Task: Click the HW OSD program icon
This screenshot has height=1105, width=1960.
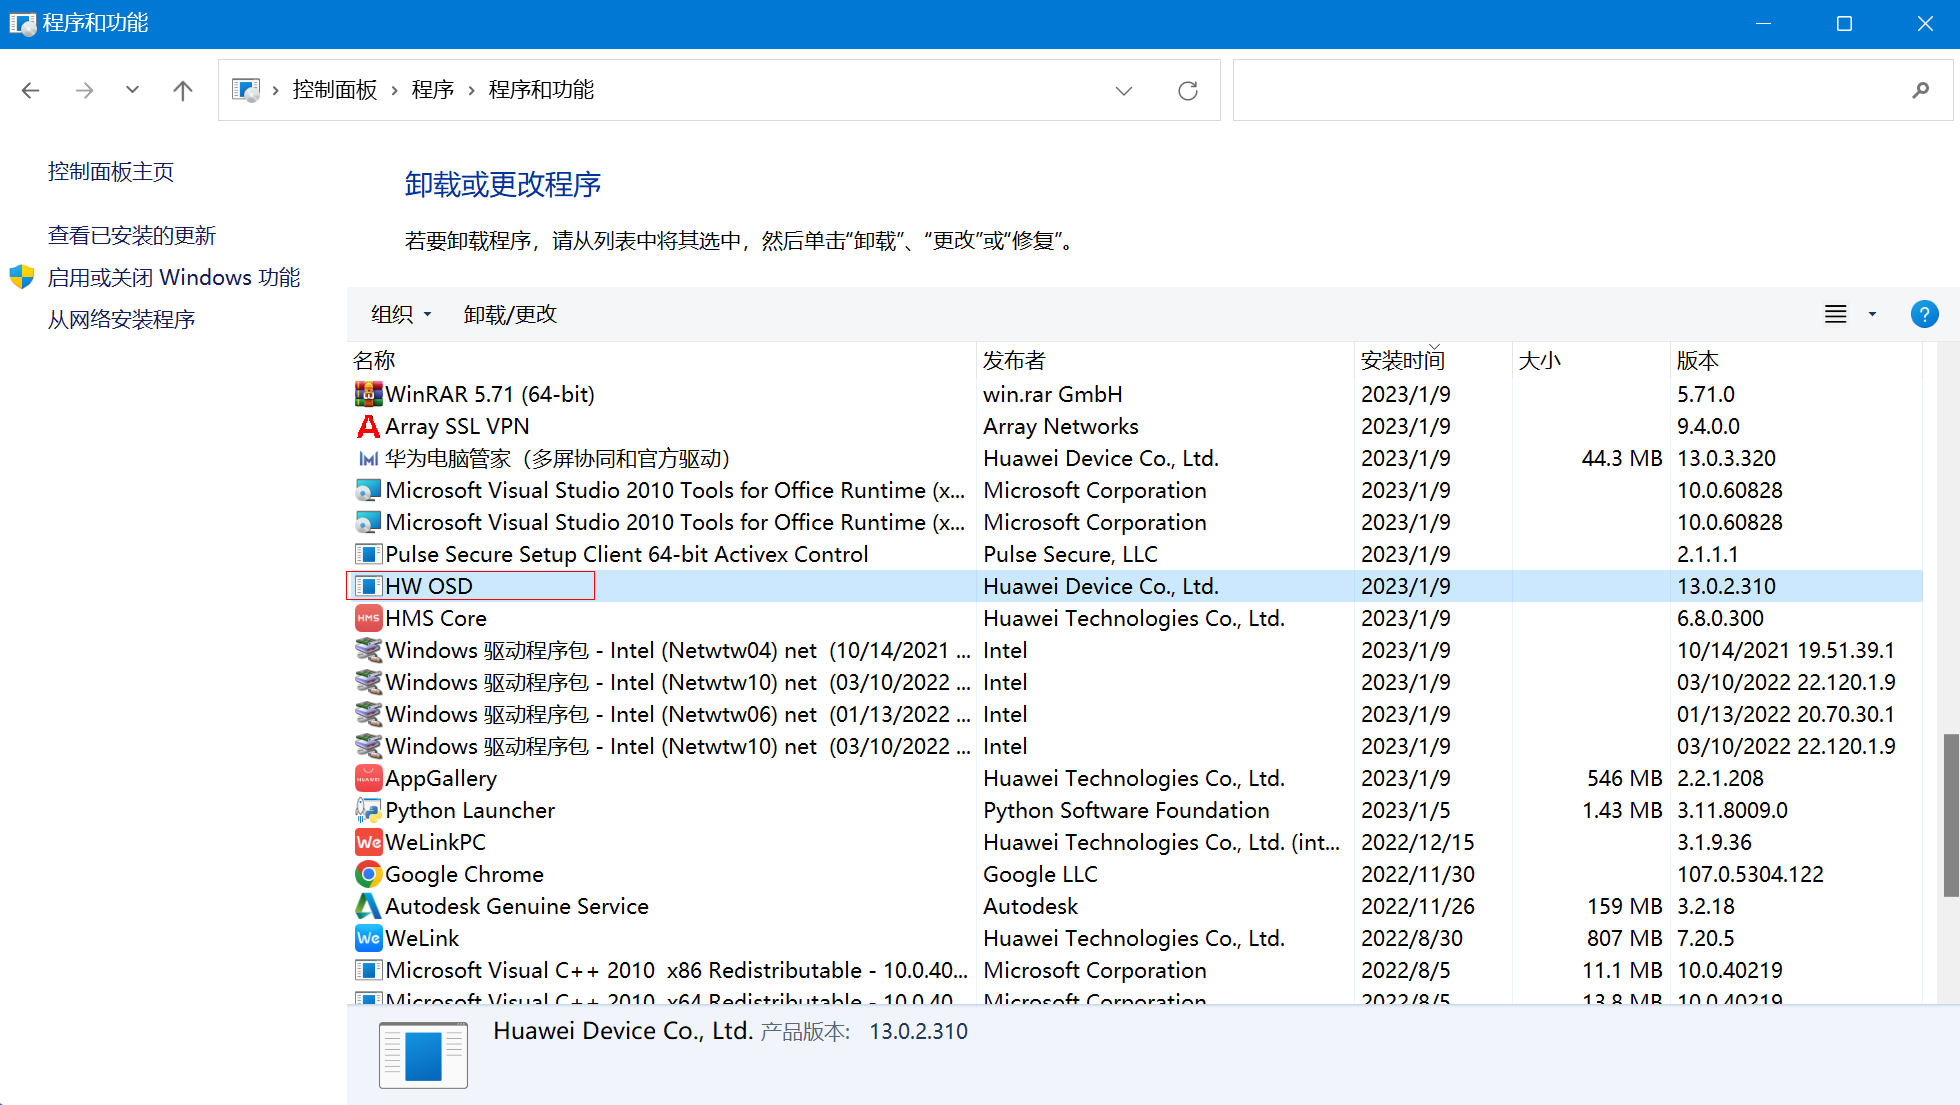Action: [x=368, y=586]
